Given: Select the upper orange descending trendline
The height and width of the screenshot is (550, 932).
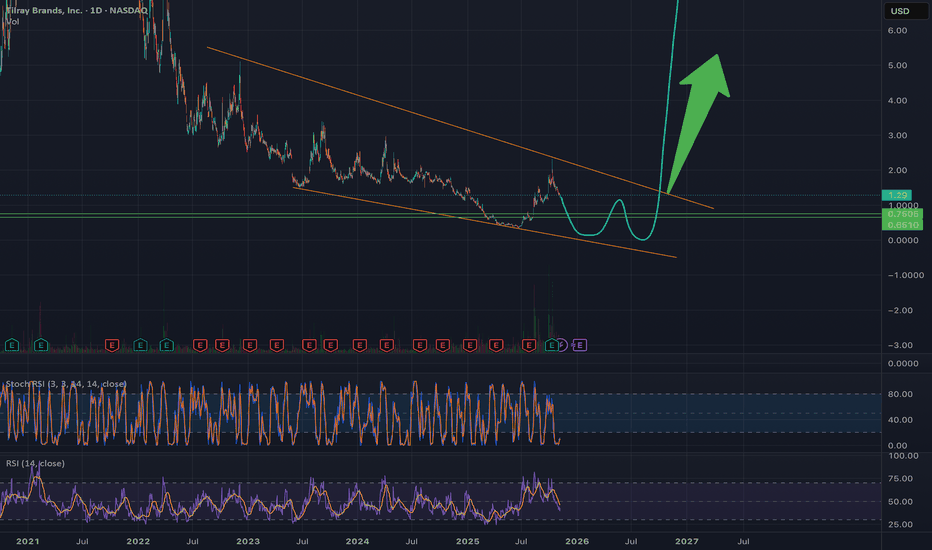Looking at the screenshot, I should (x=461, y=128).
